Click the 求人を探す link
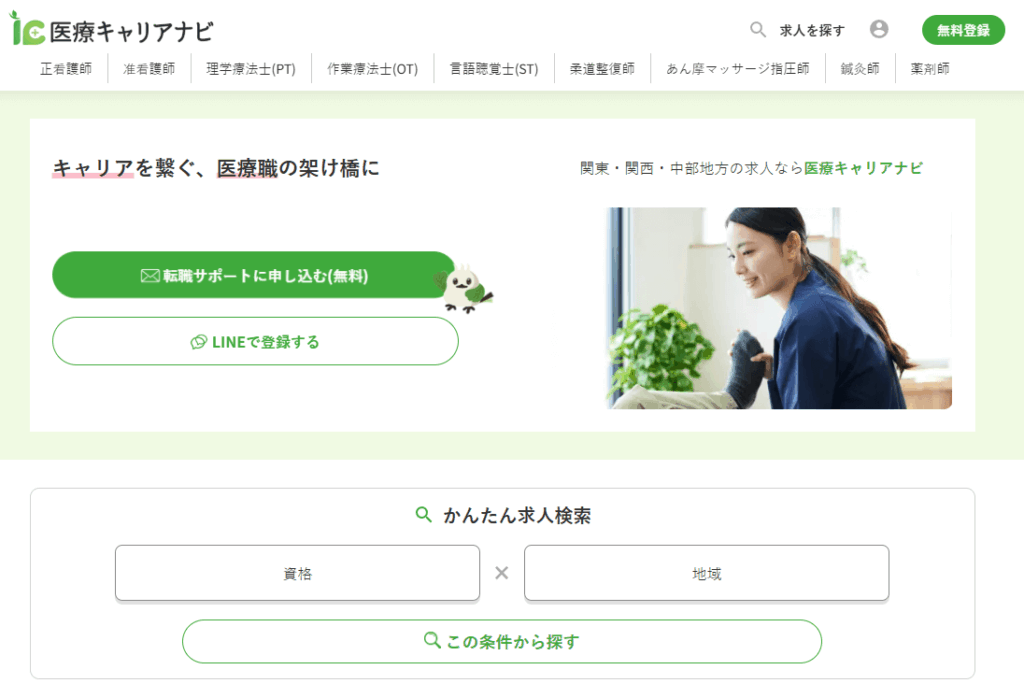This screenshot has height=698, width=1024. coord(812,30)
